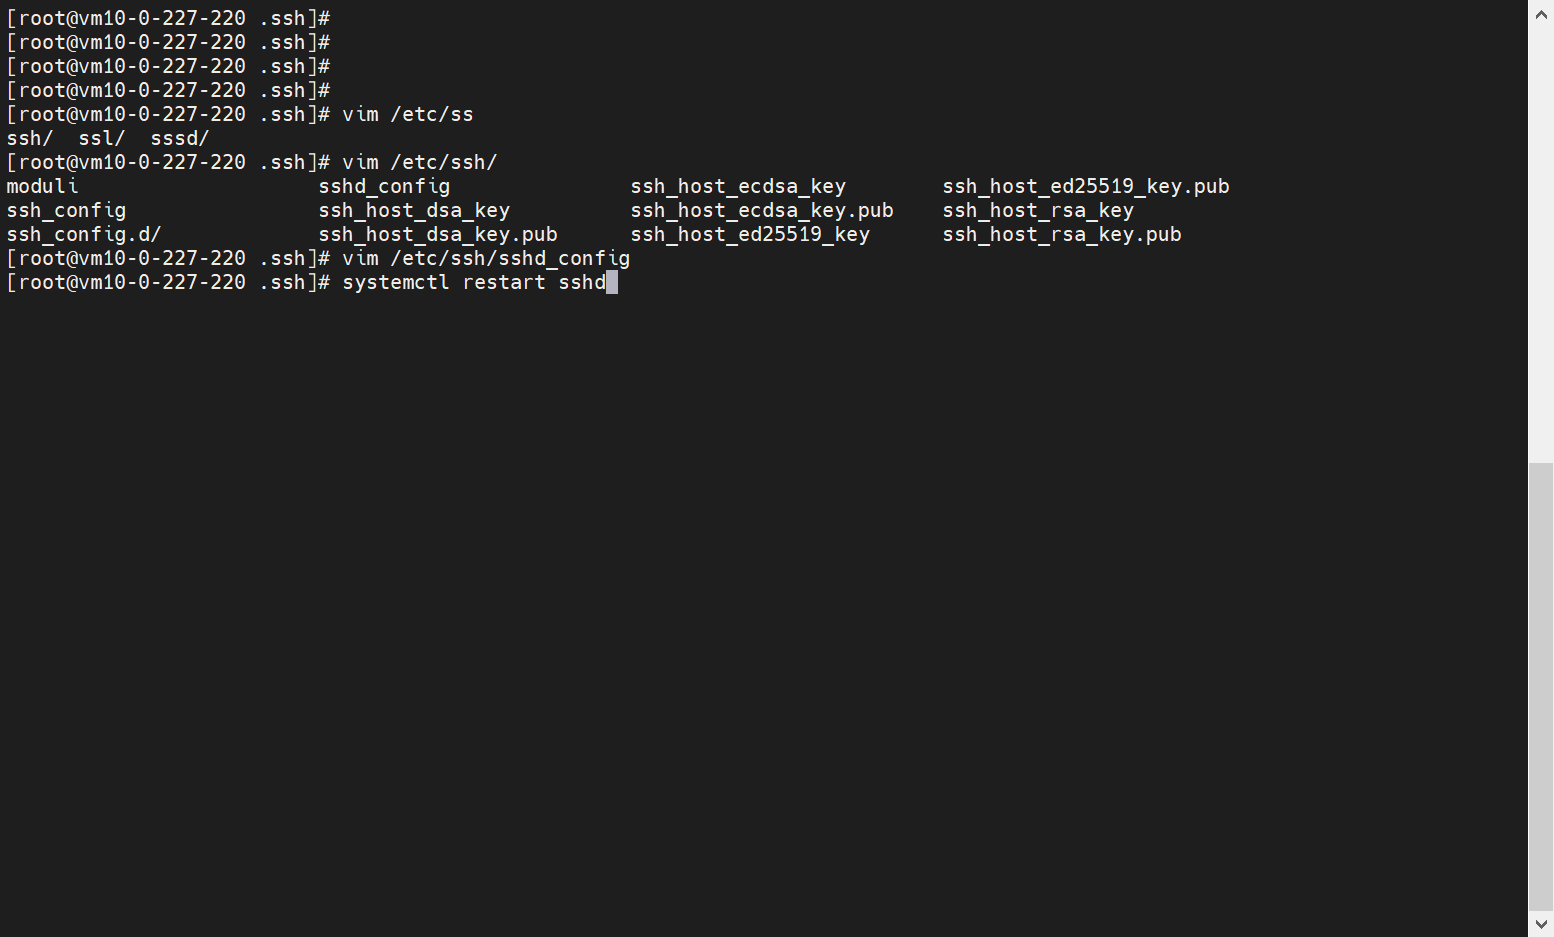1554x937 pixels.
Task: Click ssh_host_ed25519_key without the .pub extension
Action: click(750, 235)
